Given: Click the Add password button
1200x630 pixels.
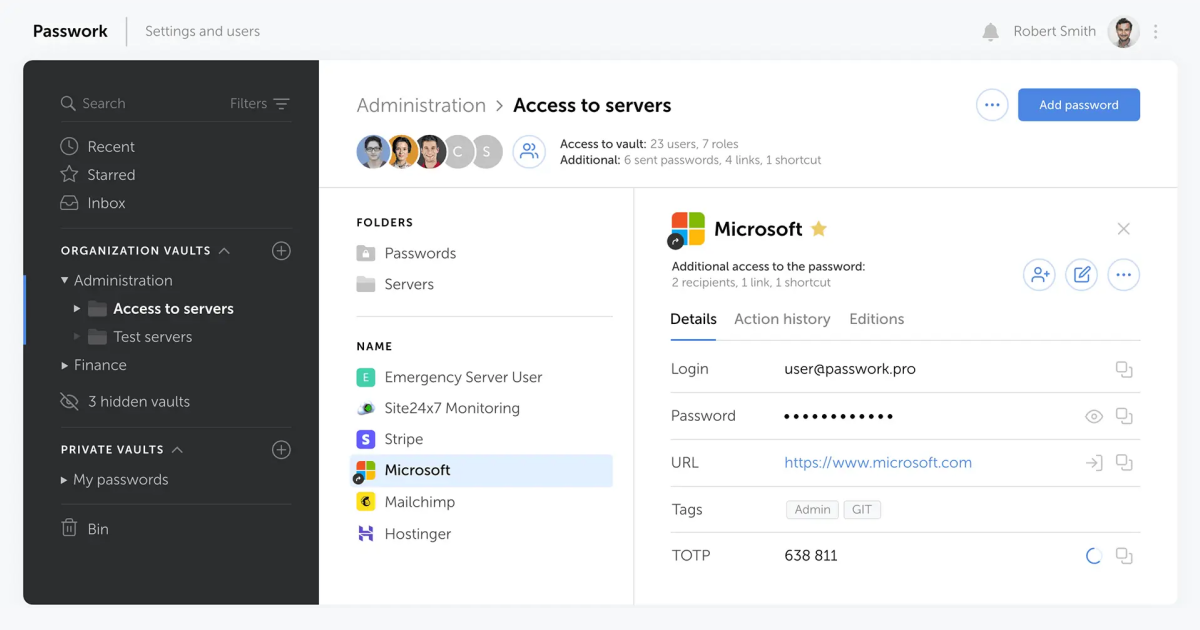Looking at the screenshot, I should tap(1078, 104).
